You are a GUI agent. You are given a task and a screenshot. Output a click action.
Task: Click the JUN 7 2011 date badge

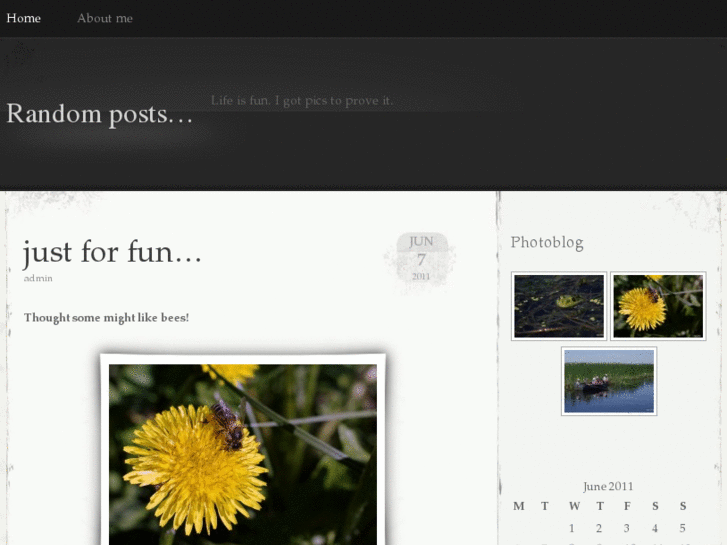[x=421, y=259]
